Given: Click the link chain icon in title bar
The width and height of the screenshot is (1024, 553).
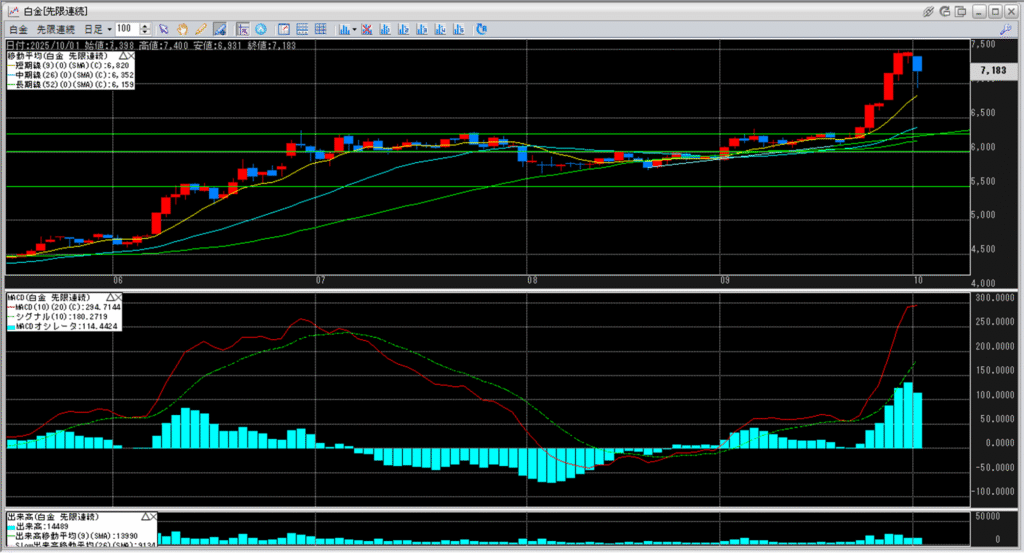Looking at the screenshot, I should (929, 10).
